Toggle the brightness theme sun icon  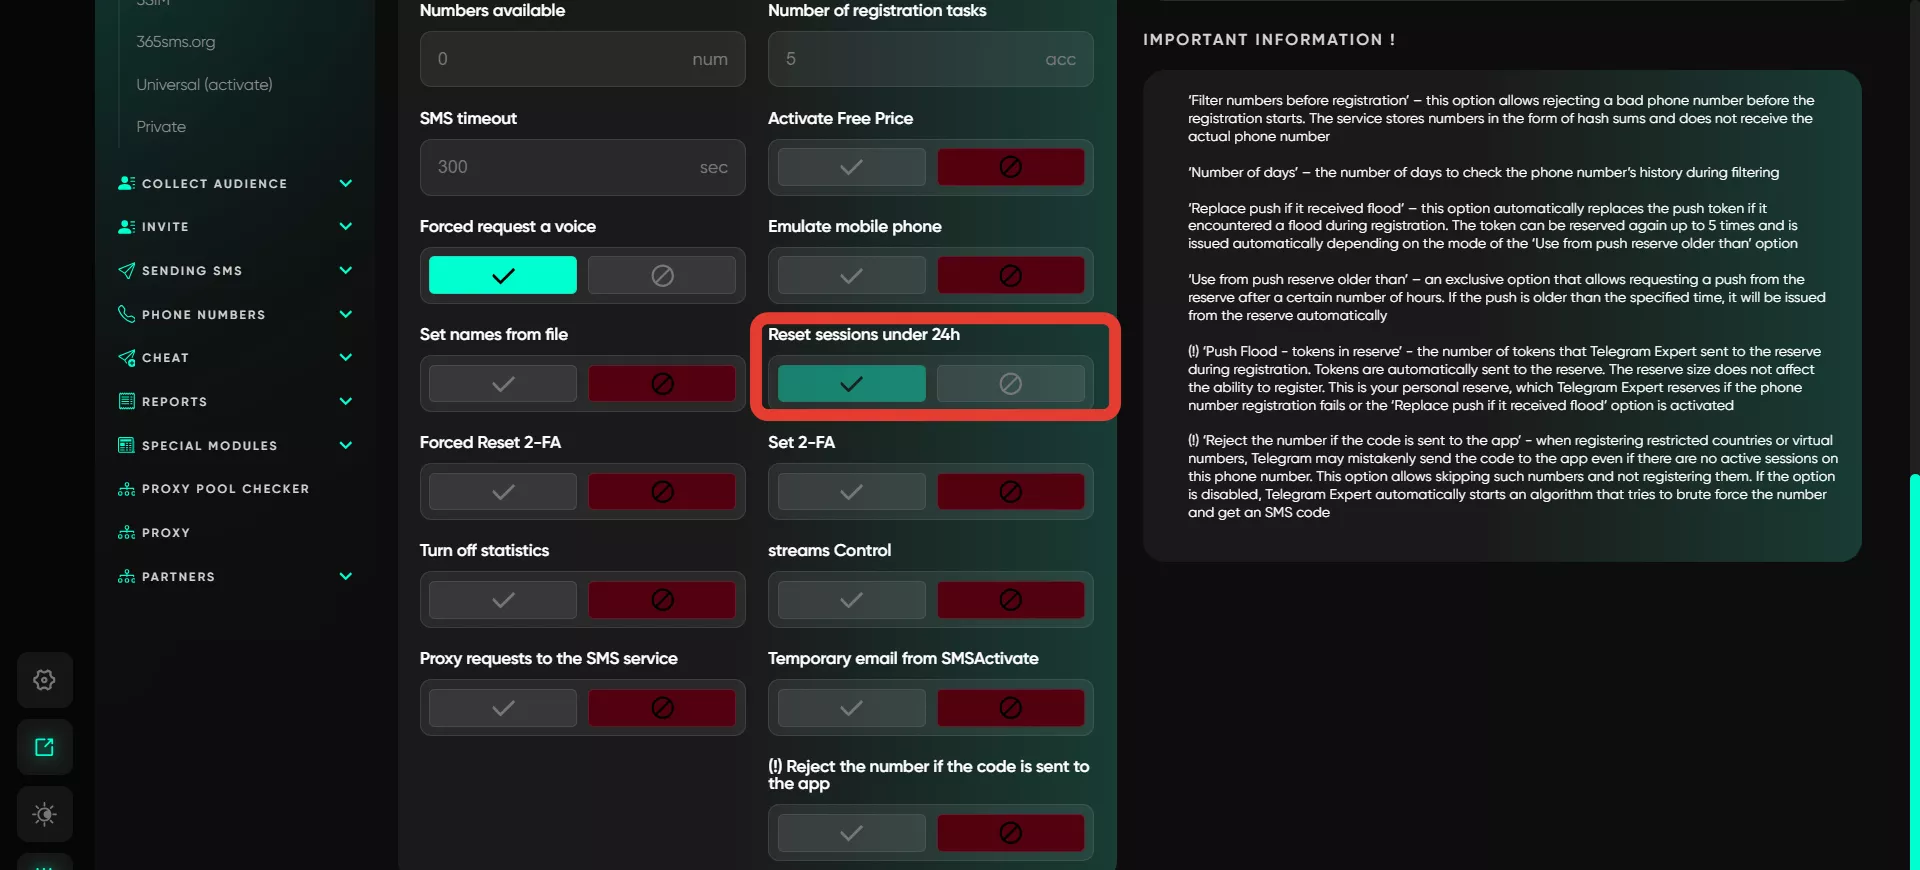[44, 814]
